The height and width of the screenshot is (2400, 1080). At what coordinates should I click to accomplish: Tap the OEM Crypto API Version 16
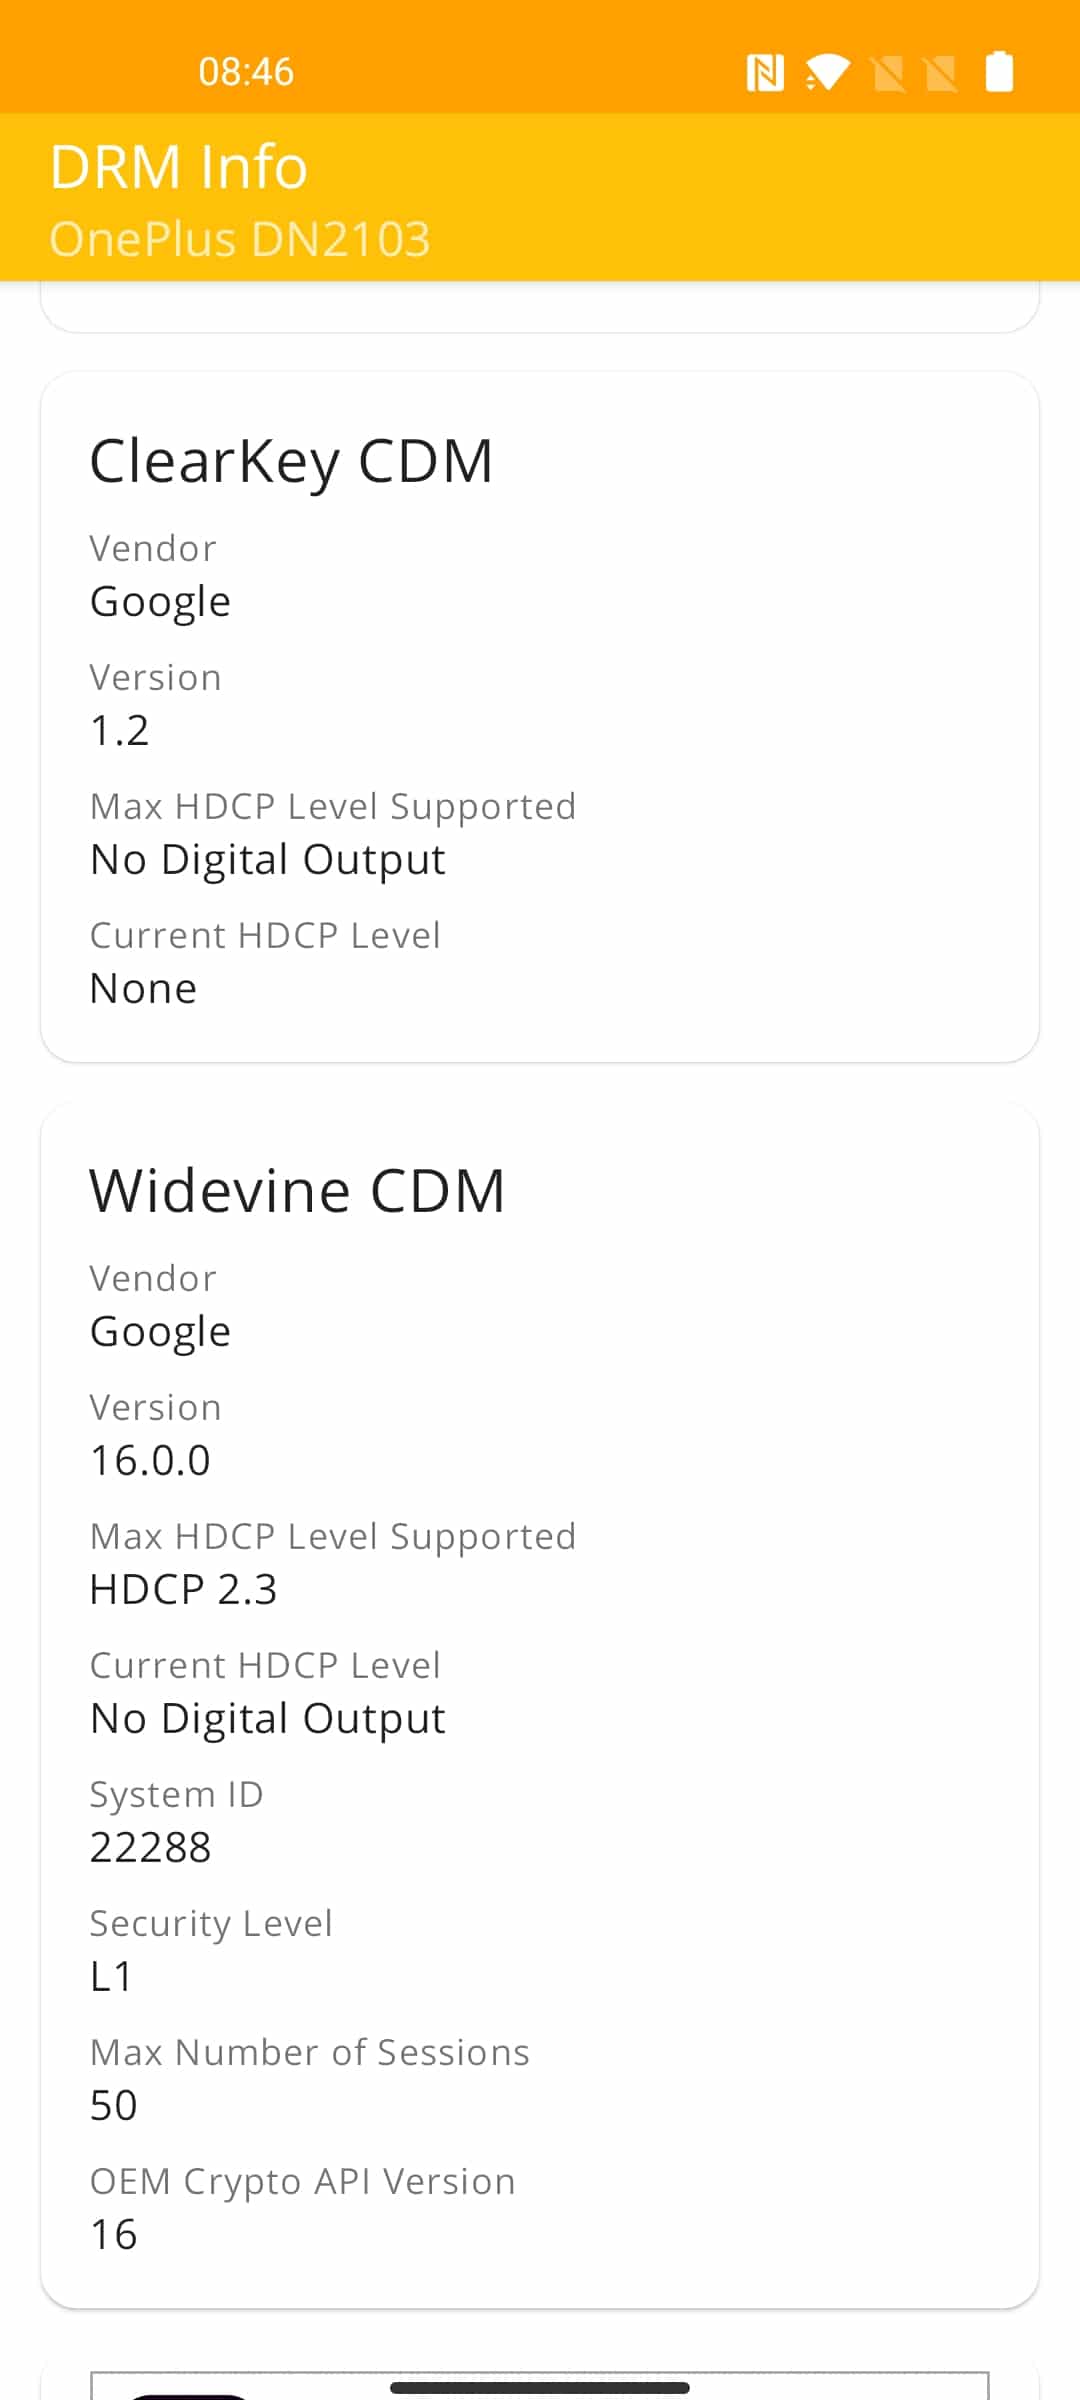113,2234
